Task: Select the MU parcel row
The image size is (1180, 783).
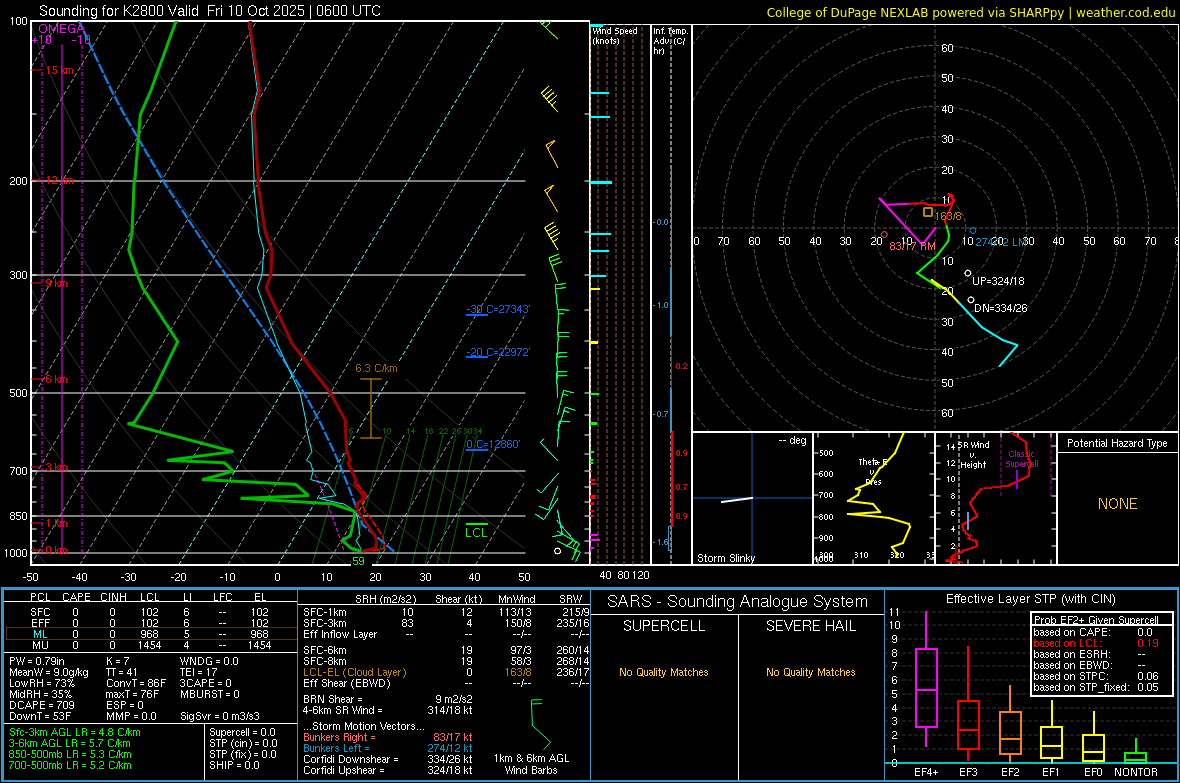Action: pos(150,644)
